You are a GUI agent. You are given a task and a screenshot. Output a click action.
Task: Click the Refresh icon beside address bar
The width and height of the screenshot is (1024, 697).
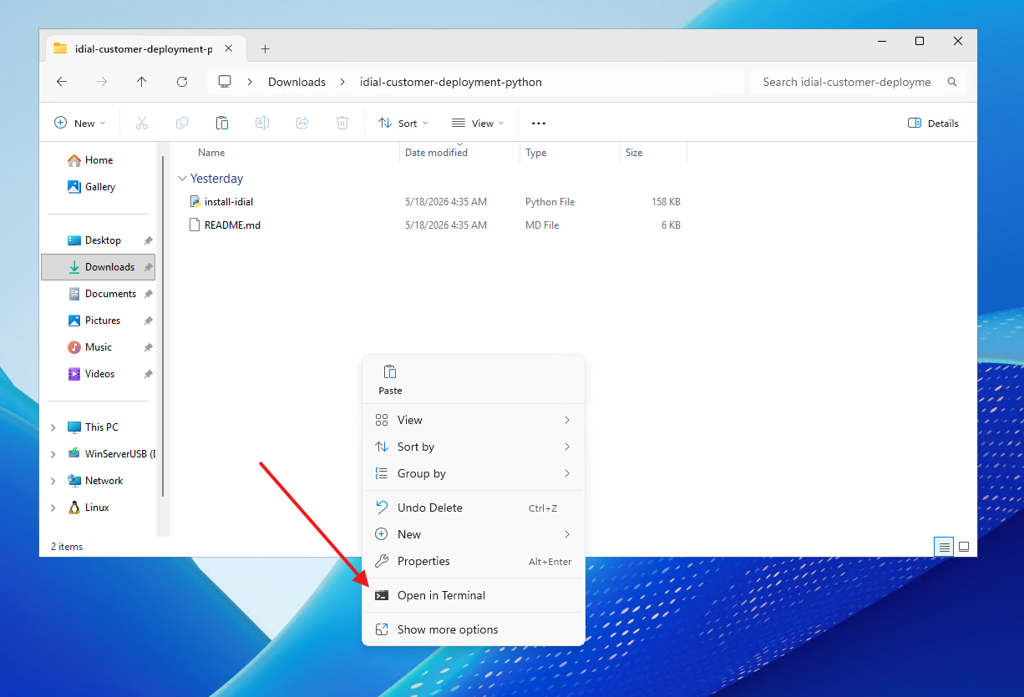[182, 82]
